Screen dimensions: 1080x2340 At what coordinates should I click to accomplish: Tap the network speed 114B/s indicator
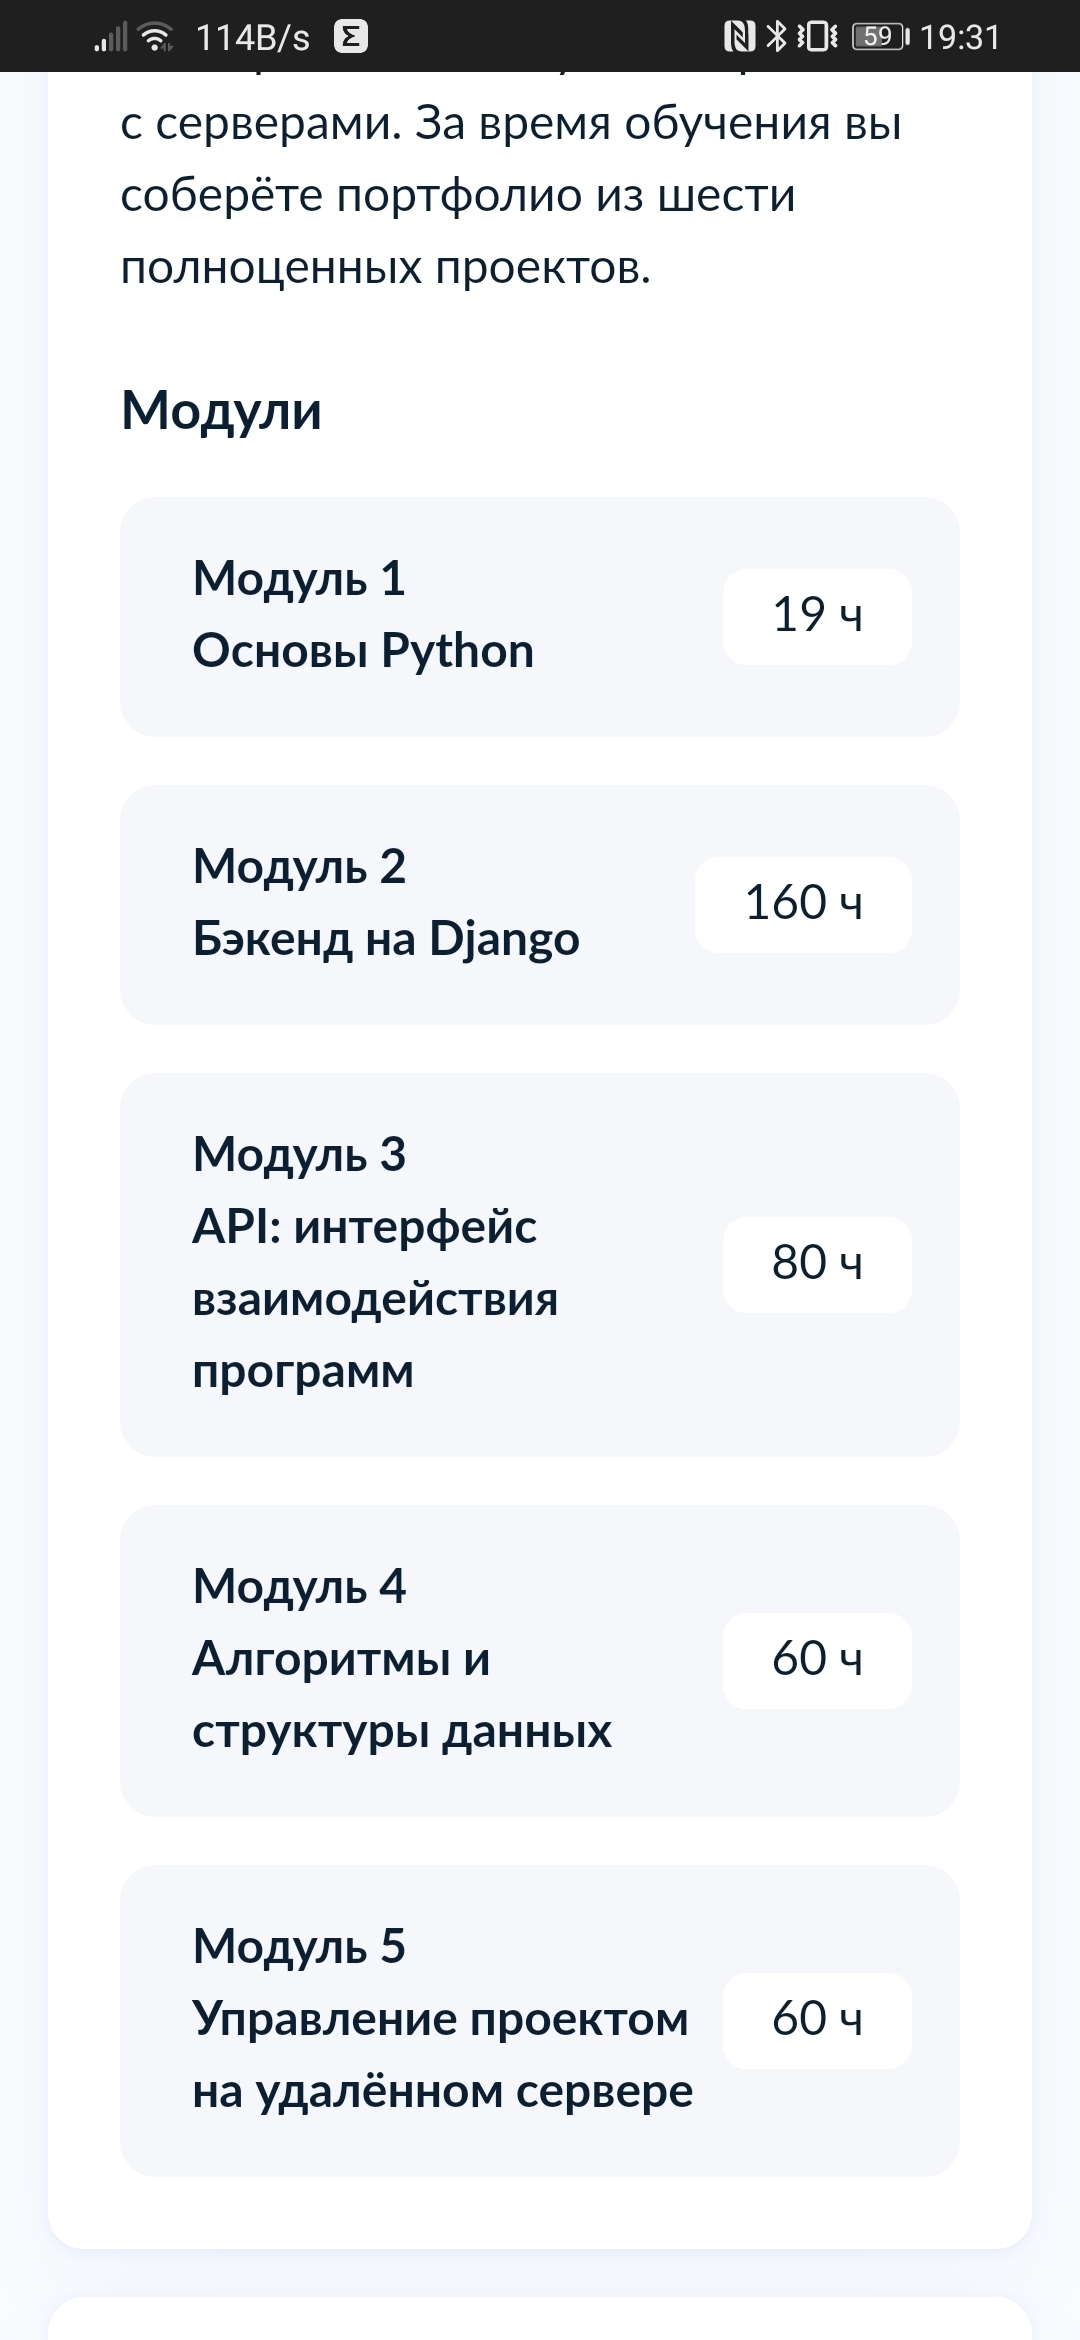click(253, 38)
